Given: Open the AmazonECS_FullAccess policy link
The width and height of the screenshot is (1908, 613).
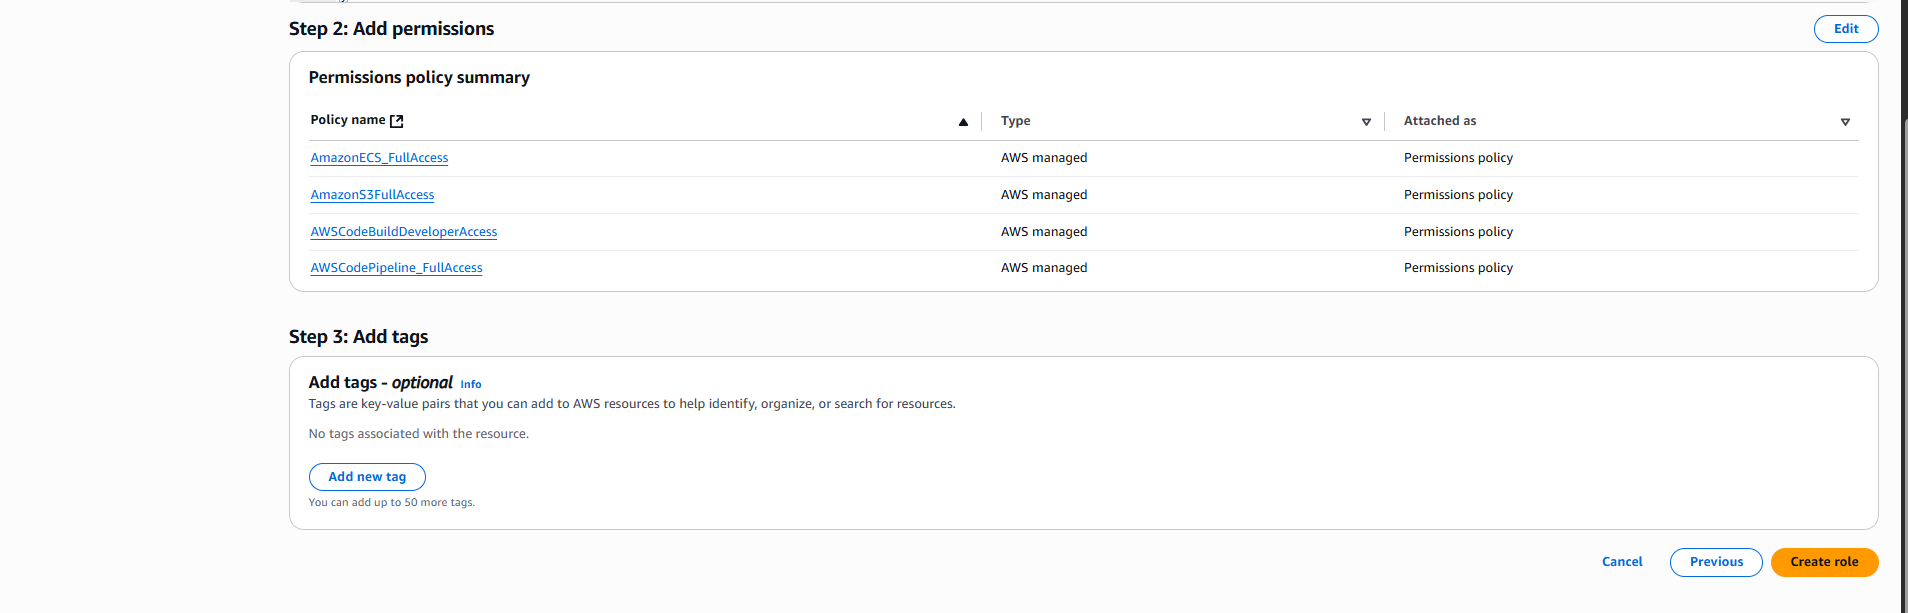Looking at the screenshot, I should tap(379, 158).
